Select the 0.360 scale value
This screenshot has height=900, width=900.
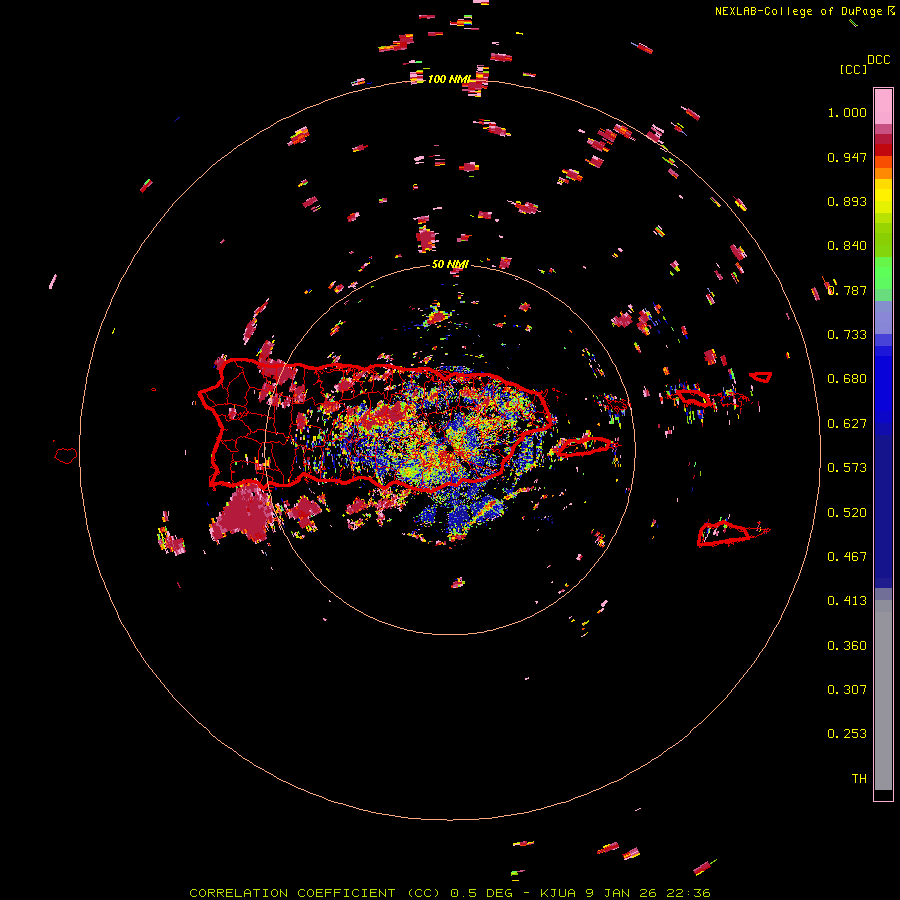point(847,646)
